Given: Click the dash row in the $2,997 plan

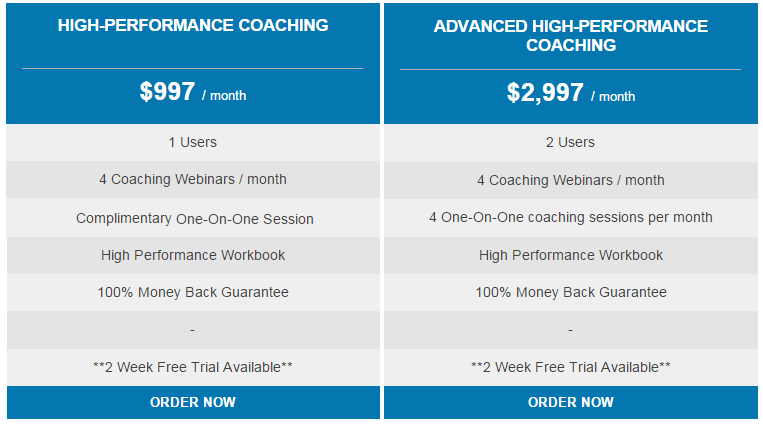Looking at the screenshot, I should pyautogui.click(x=571, y=330).
